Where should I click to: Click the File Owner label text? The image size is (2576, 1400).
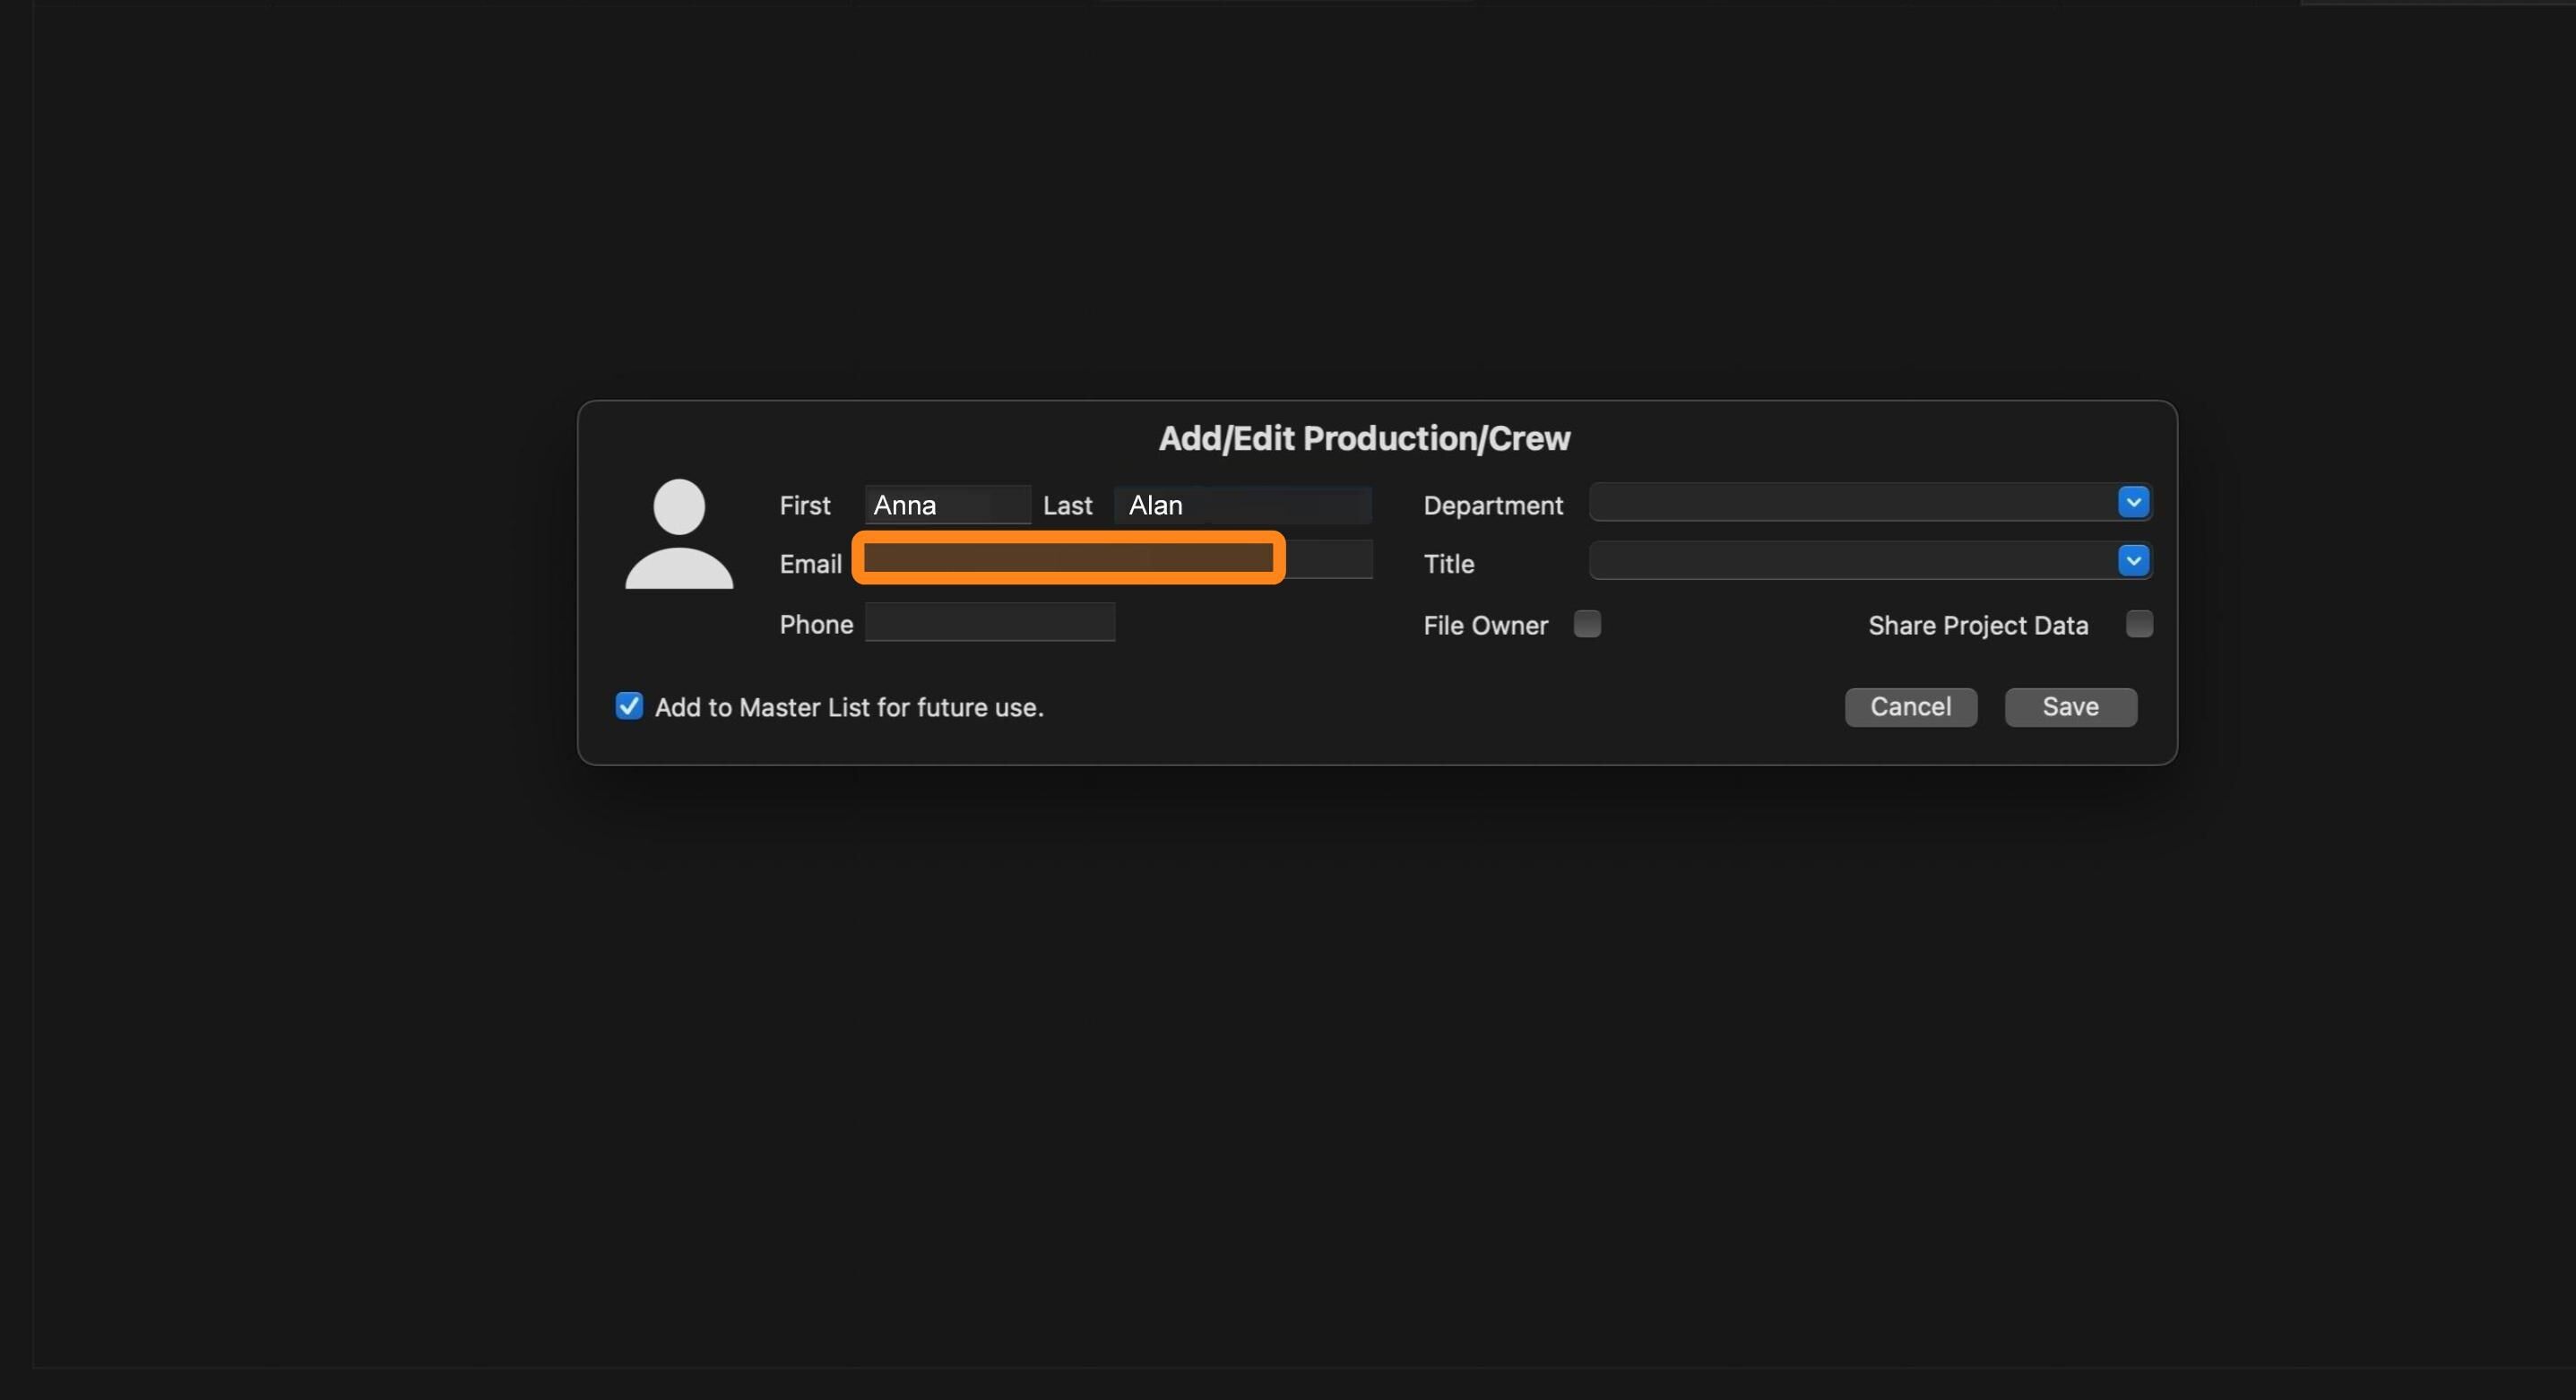pyautogui.click(x=1485, y=626)
